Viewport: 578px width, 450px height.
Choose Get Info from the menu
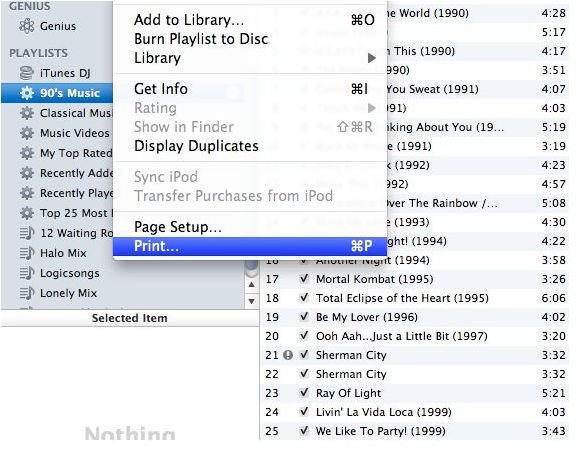pyautogui.click(x=250, y=89)
